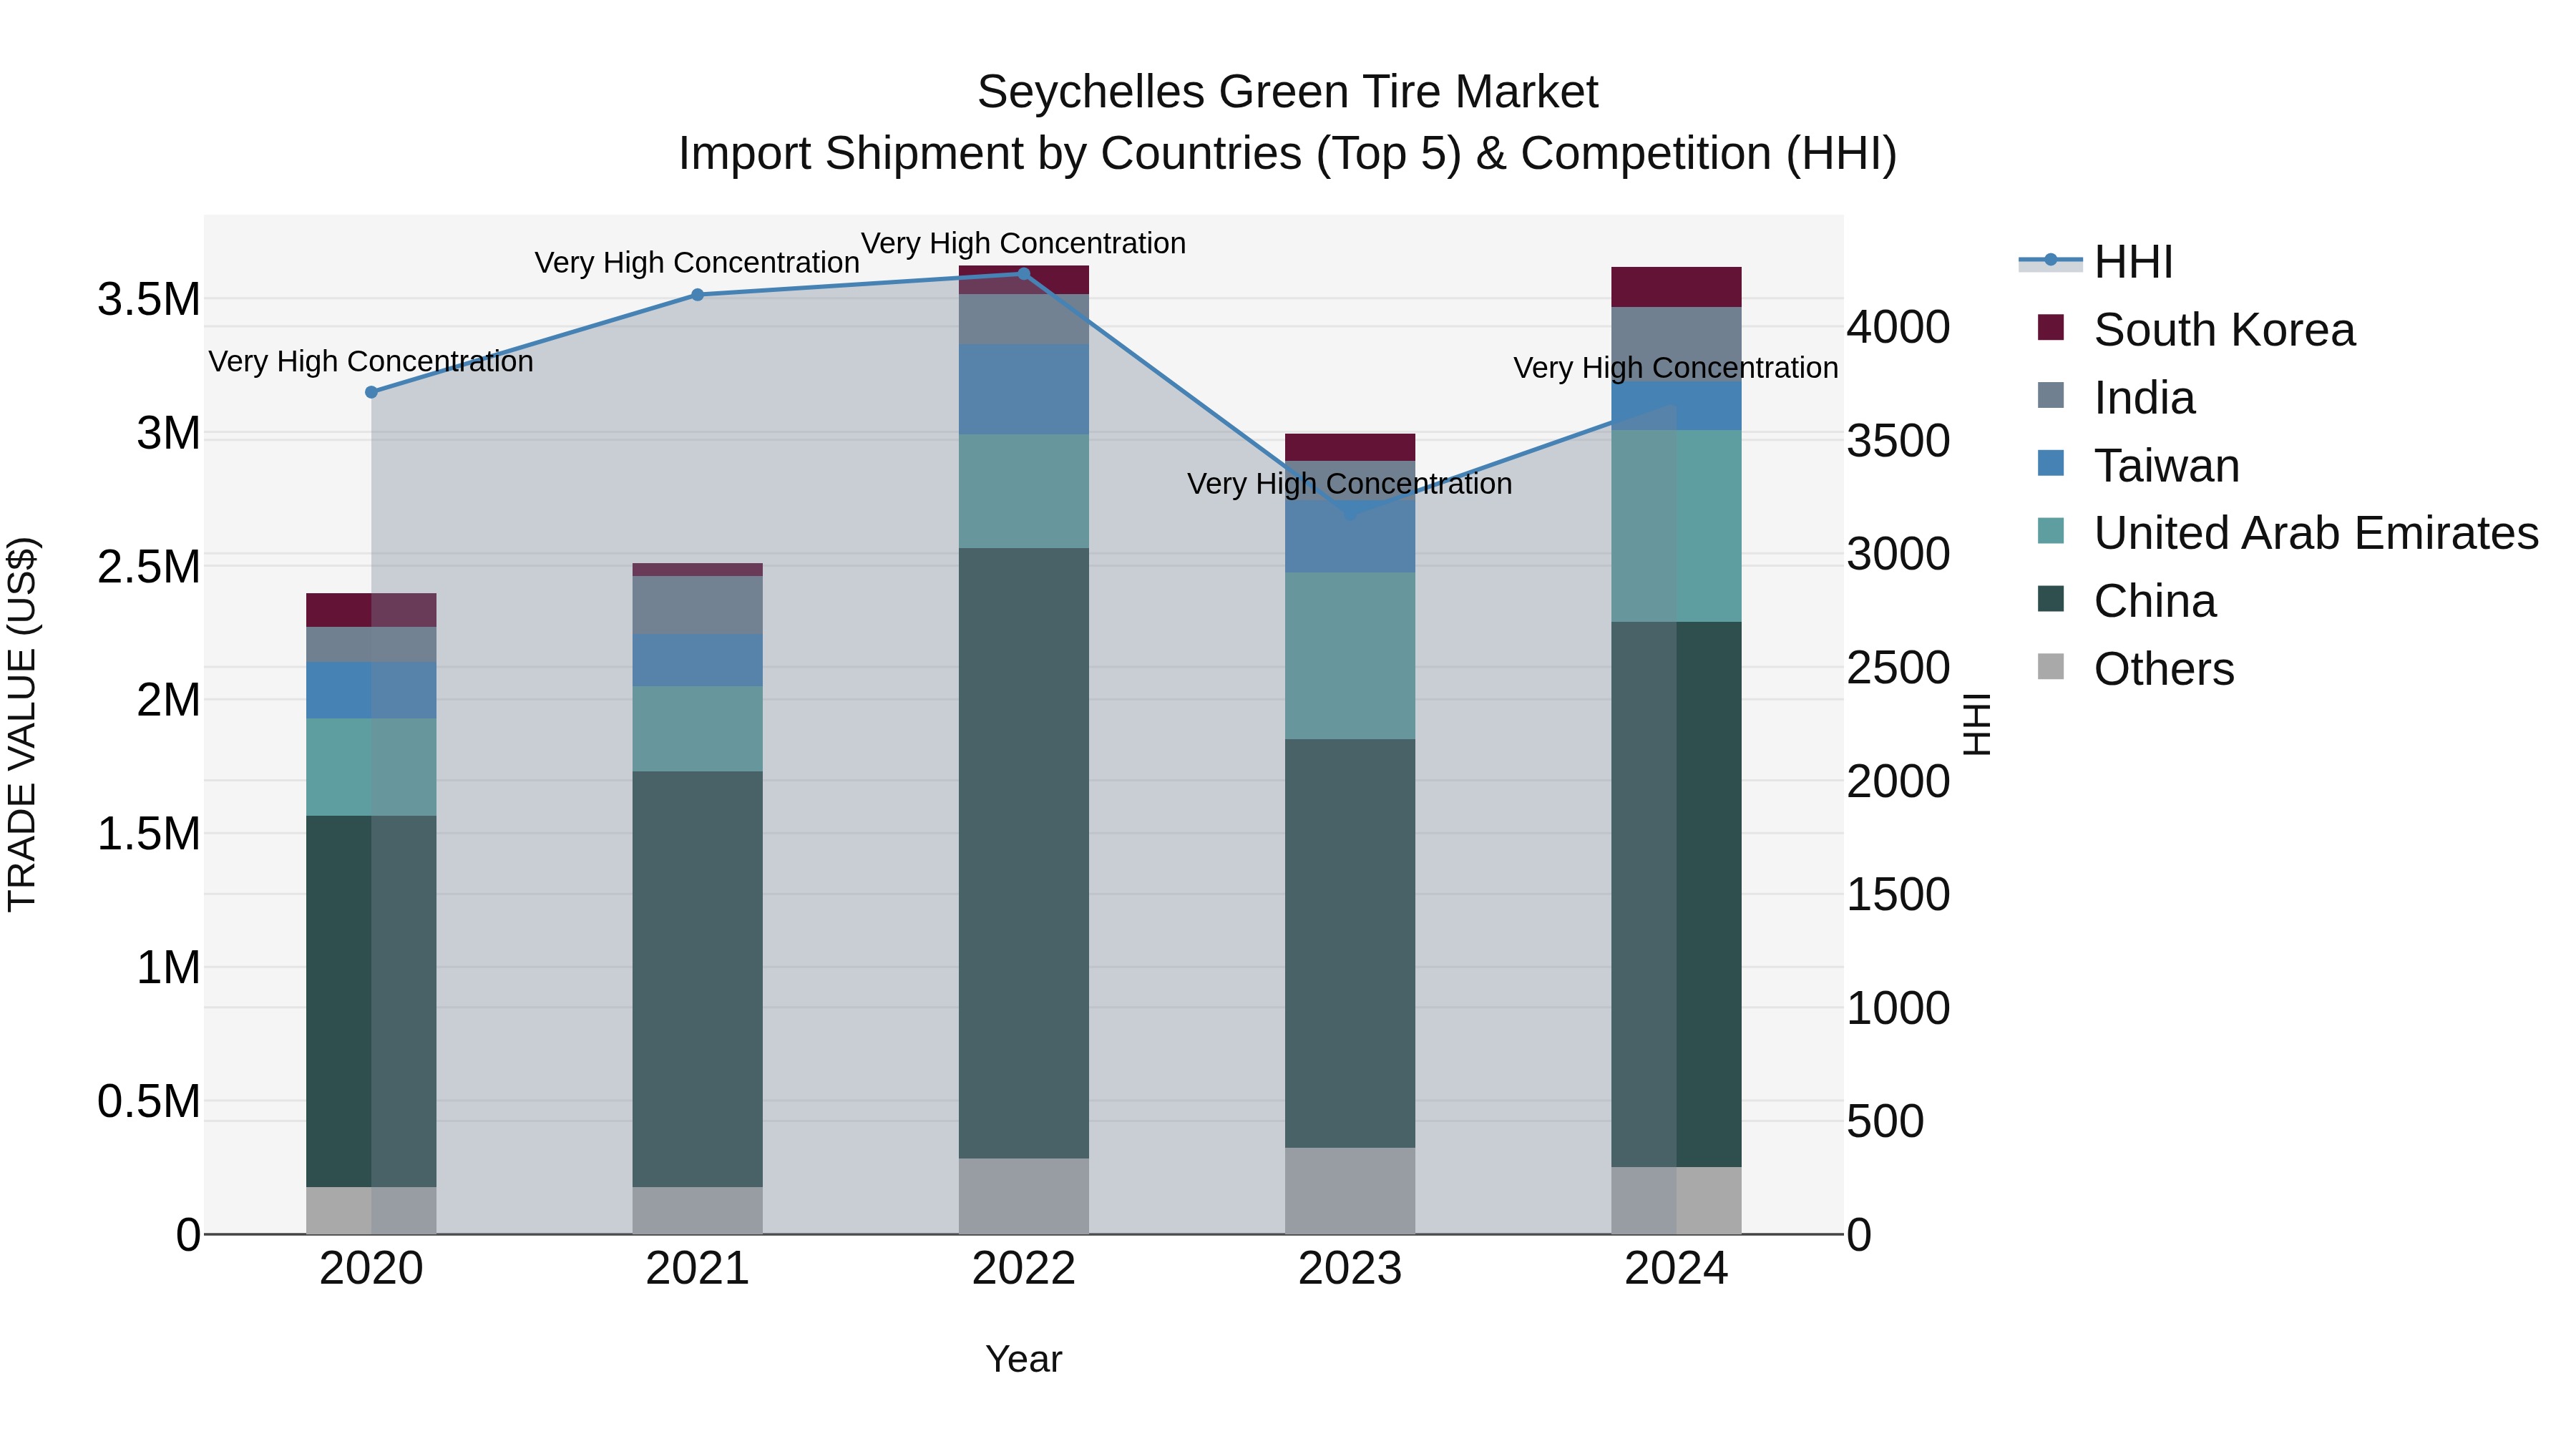This screenshot has width=2576, height=1449.
Task: Click the 2023 x-axis label
Action: (1350, 1269)
